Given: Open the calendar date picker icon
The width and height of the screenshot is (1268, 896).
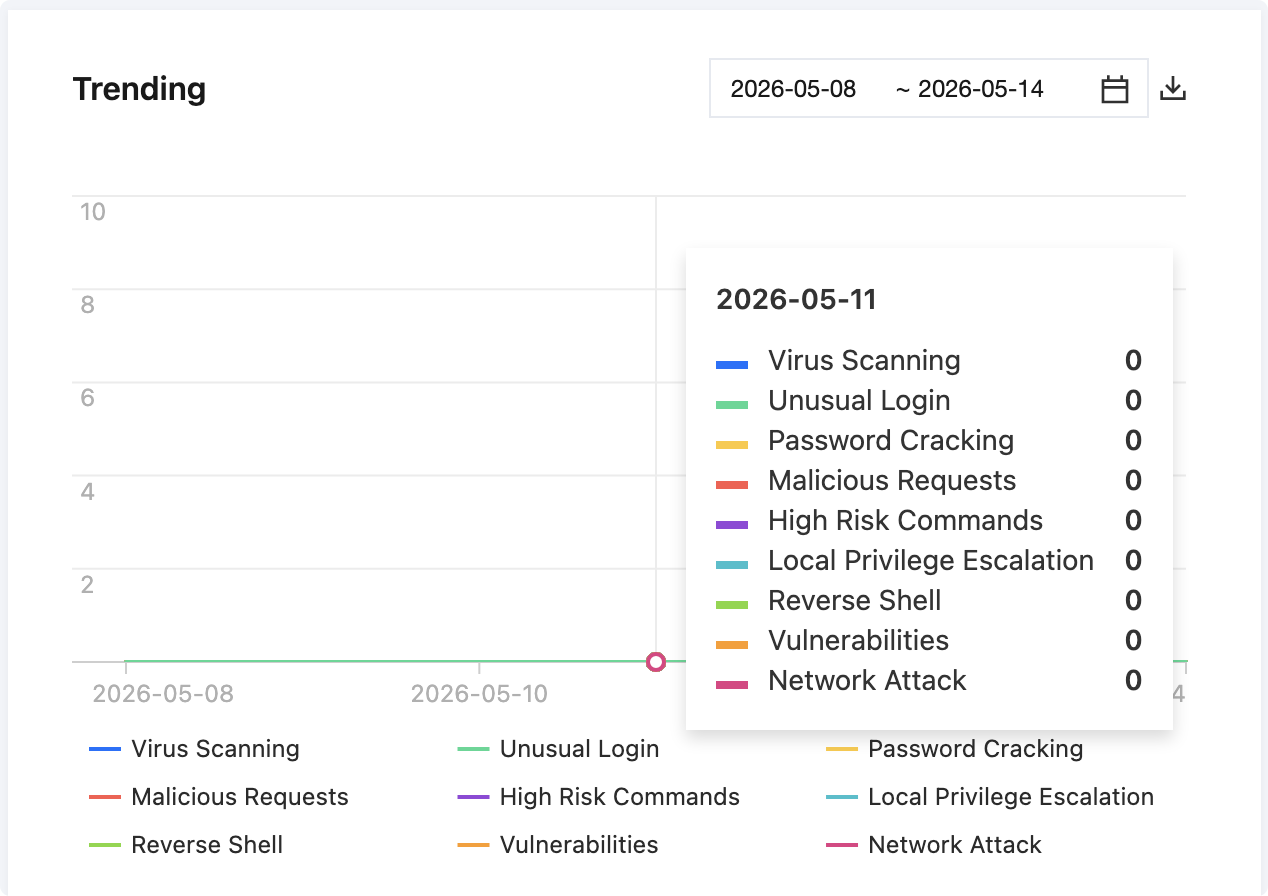Looking at the screenshot, I should [x=1115, y=89].
